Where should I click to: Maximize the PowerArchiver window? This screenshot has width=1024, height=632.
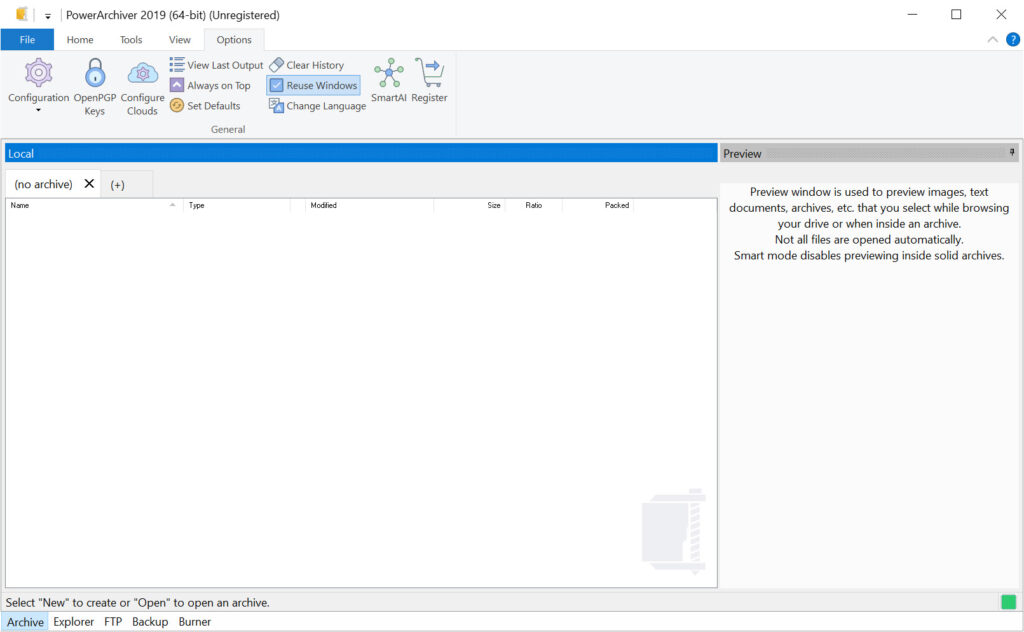click(956, 14)
